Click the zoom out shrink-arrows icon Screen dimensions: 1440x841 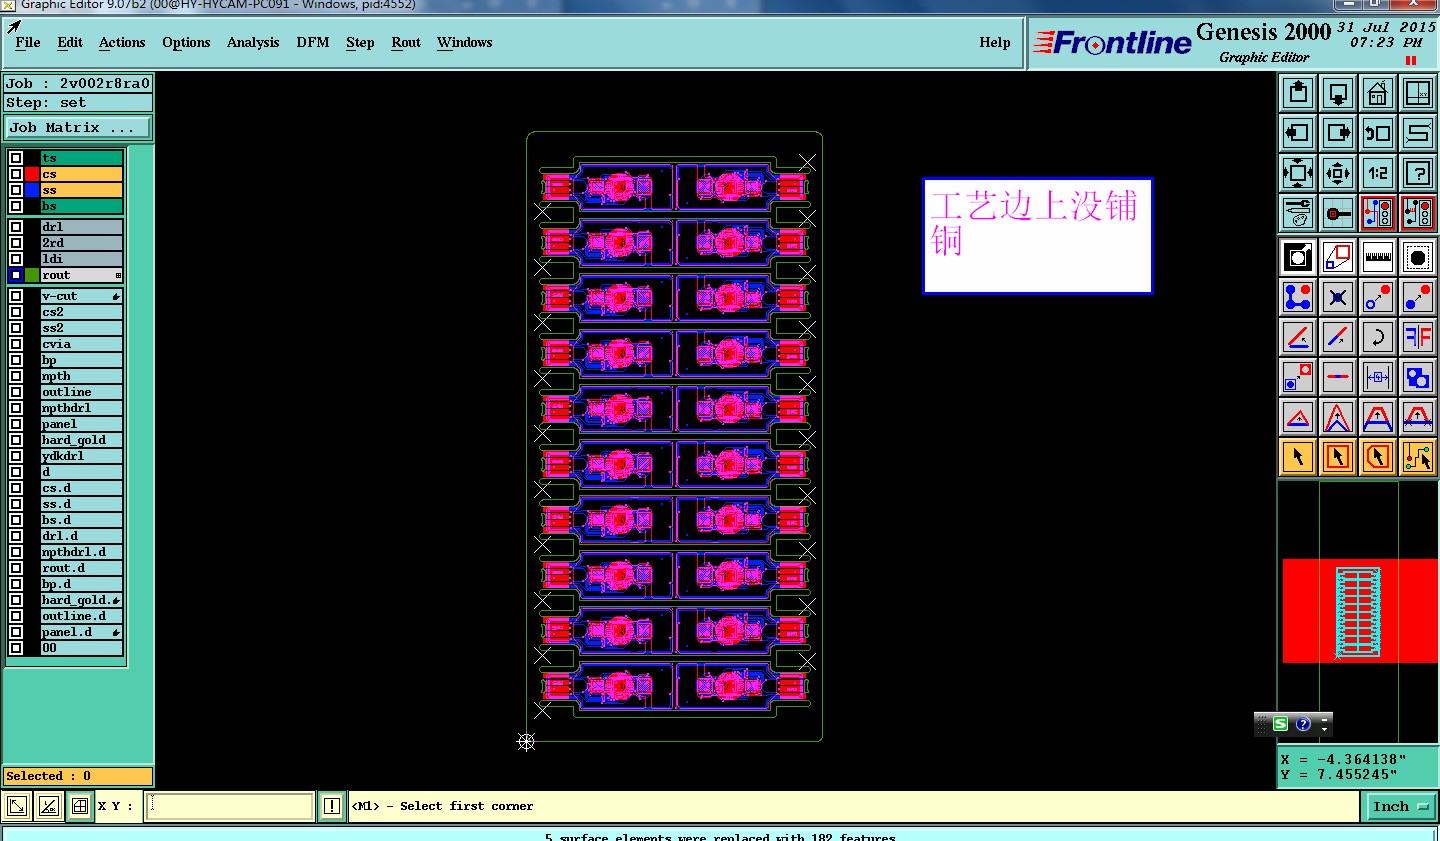coord(1338,173)
